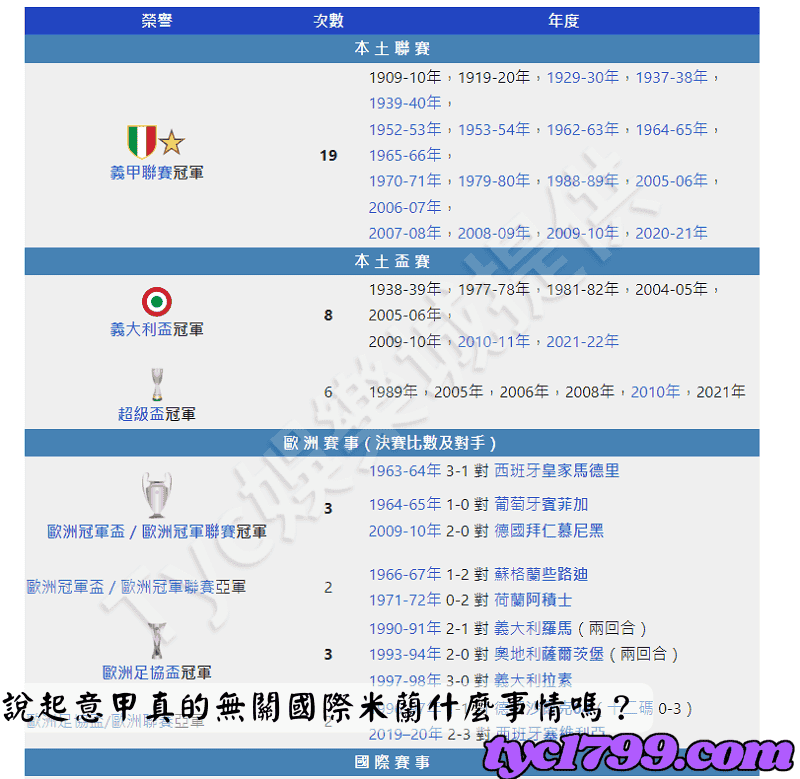Click the 1971-72年 final link

click(405, 600)
